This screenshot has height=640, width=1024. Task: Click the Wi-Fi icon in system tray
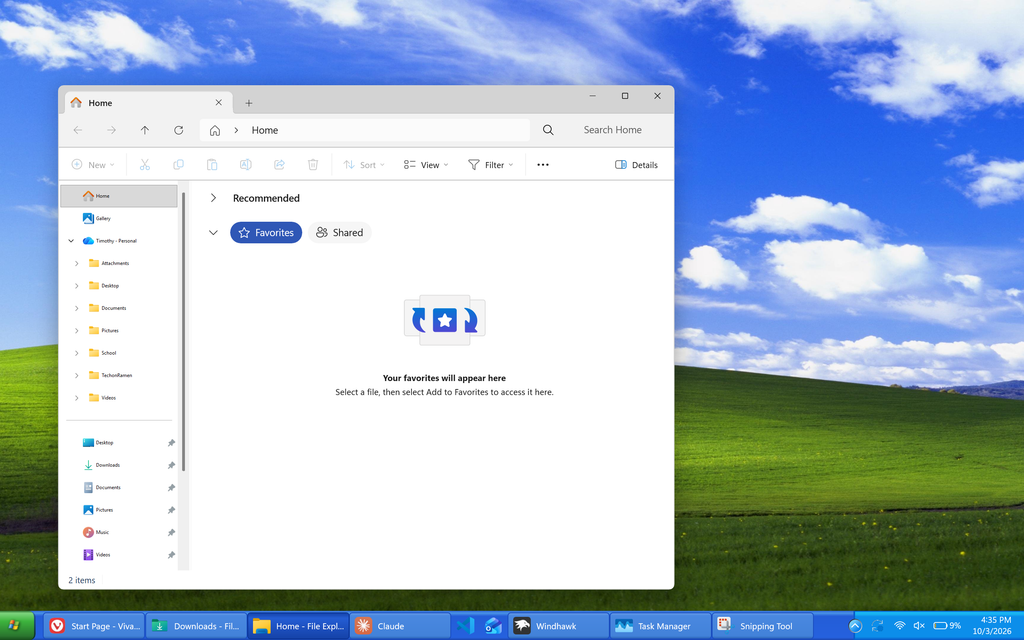[x=899, y=626]
